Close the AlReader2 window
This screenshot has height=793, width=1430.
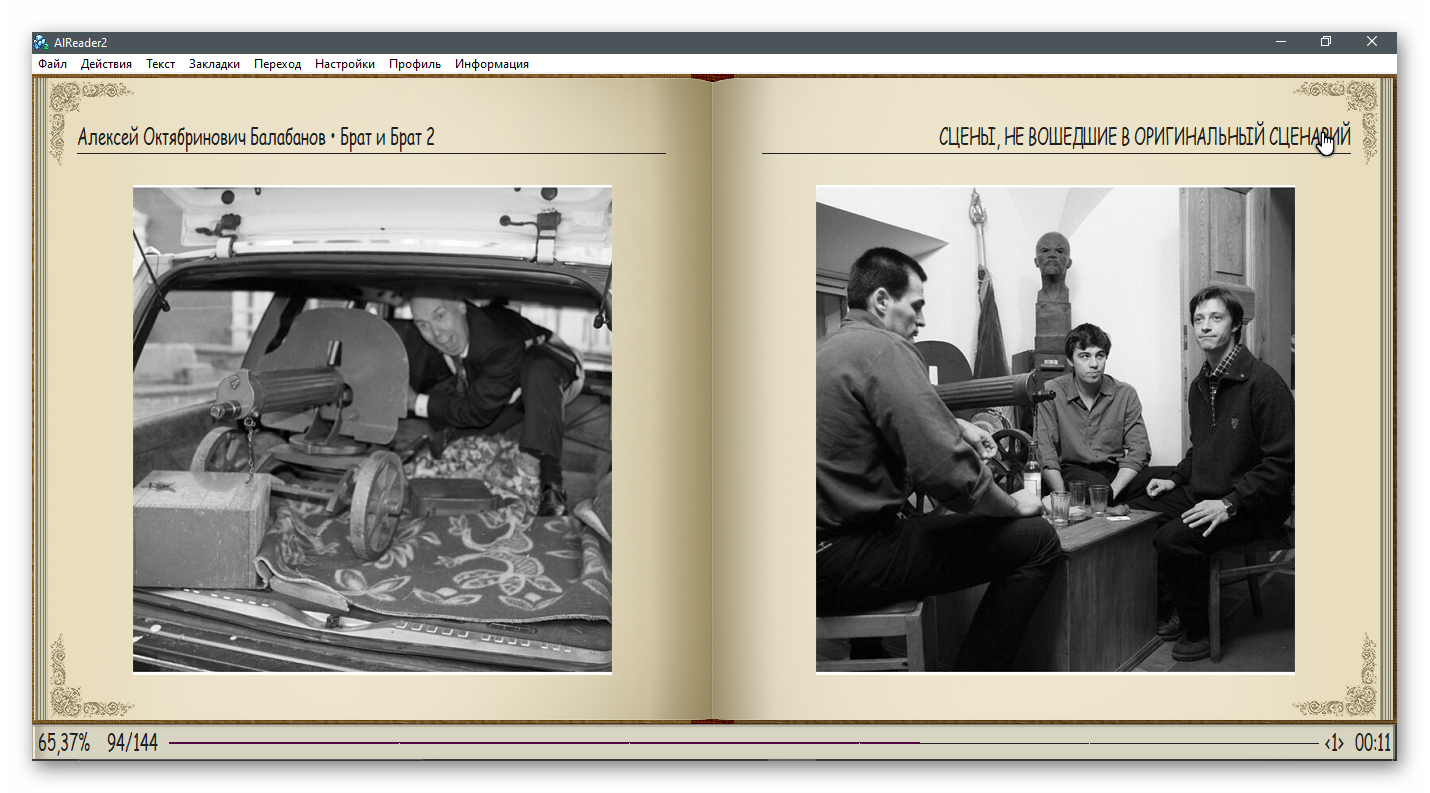(x=1372, y=42)
